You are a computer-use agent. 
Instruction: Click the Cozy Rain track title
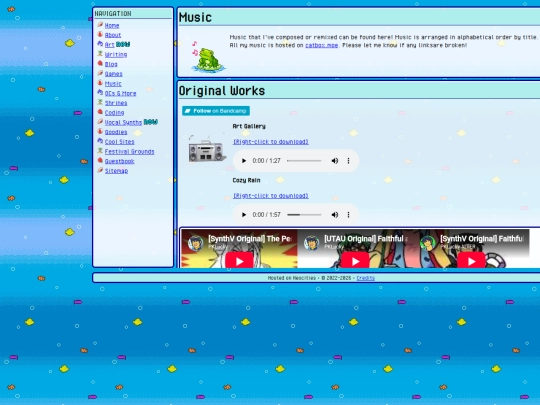[246, 180]
